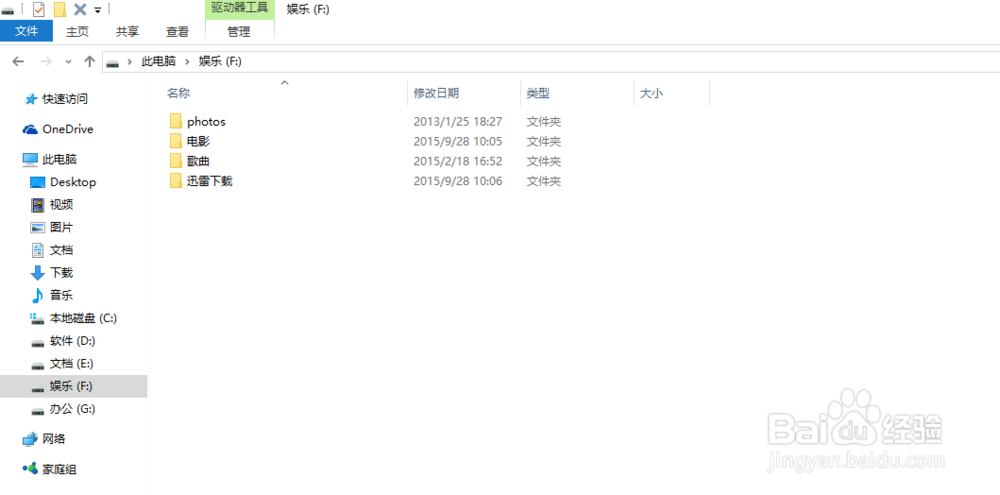The image size is (1000, 495).
Task: Select the 电影 folder icon
Action: point(176,141)
